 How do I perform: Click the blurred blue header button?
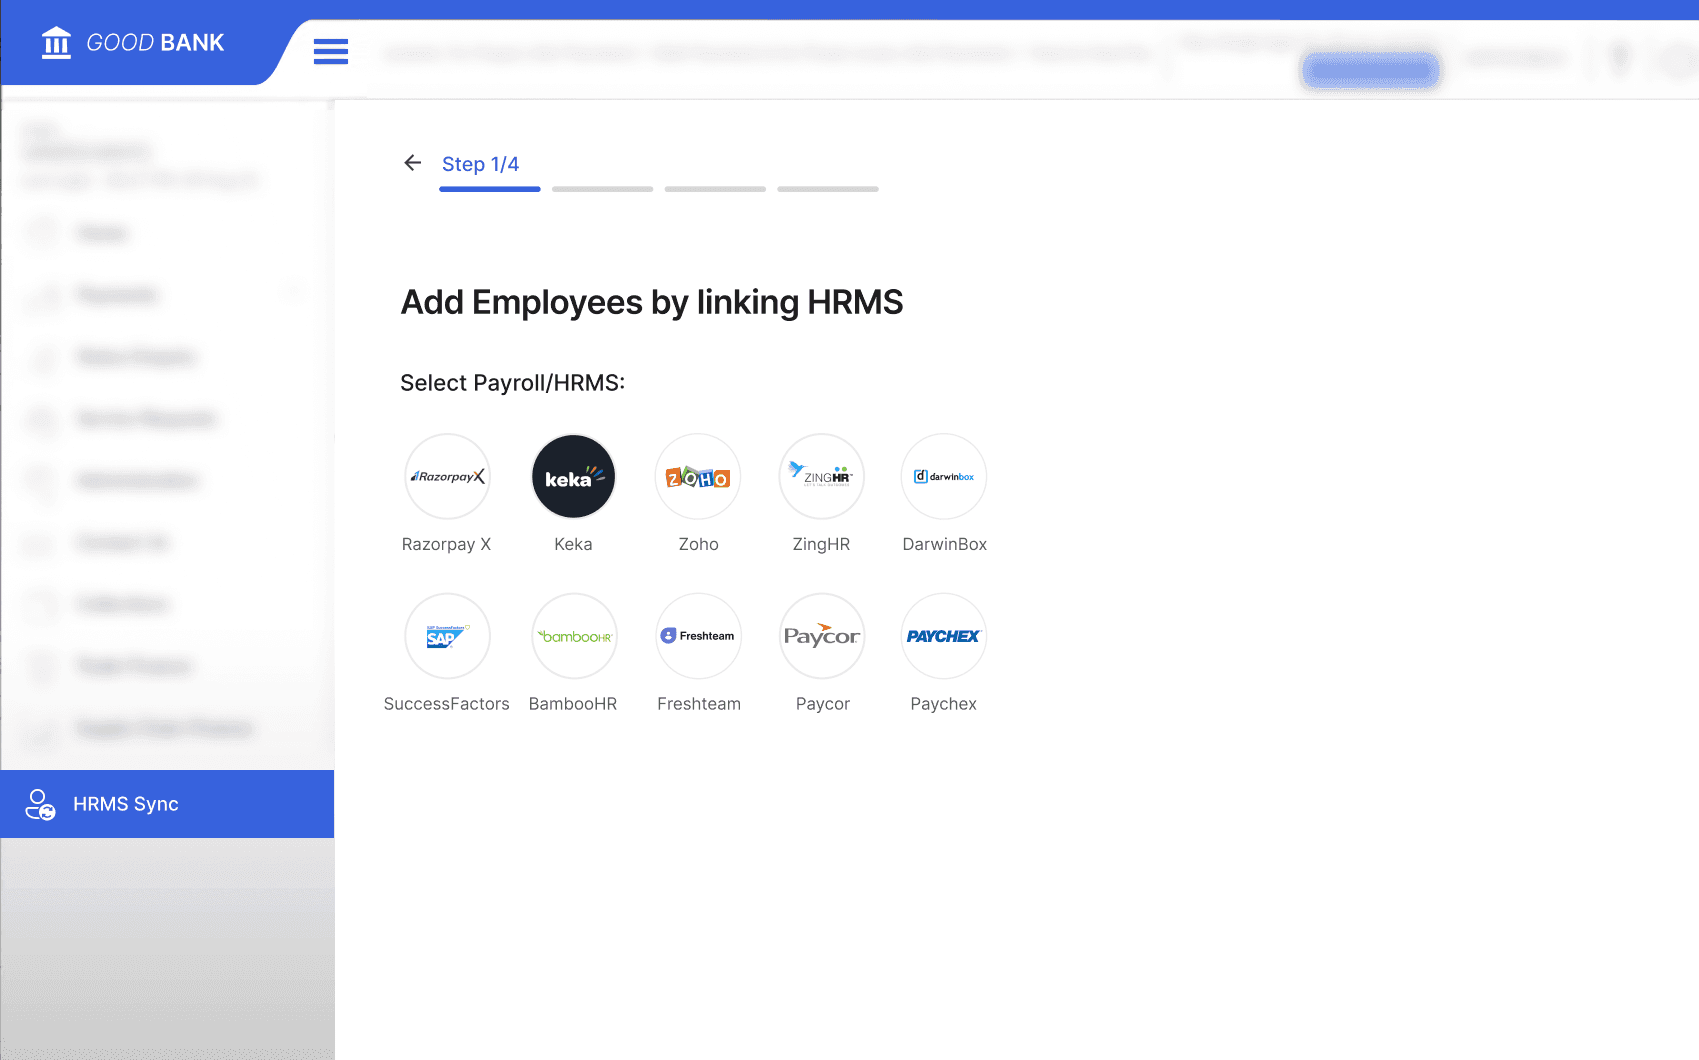pyautogui.click(x=1371, y=69)
